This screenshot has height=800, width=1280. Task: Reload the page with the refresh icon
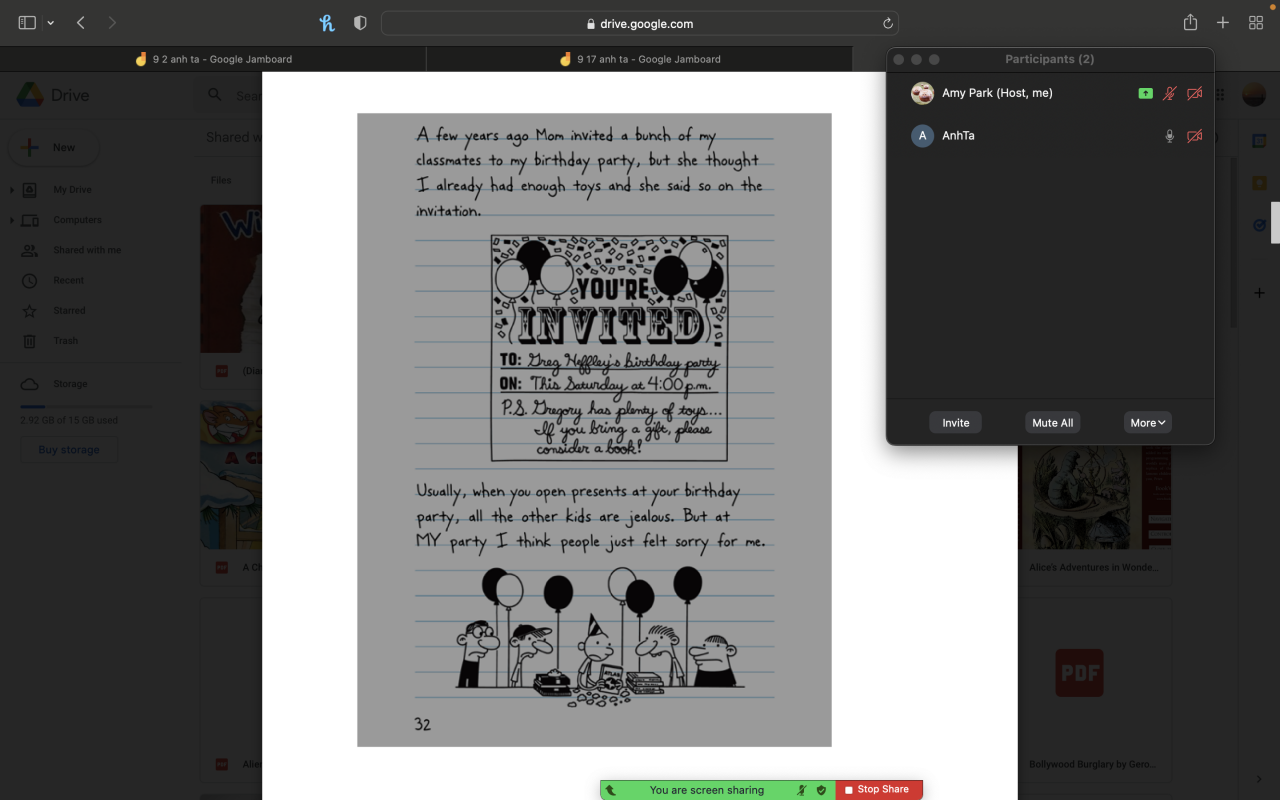click(887, 23)
